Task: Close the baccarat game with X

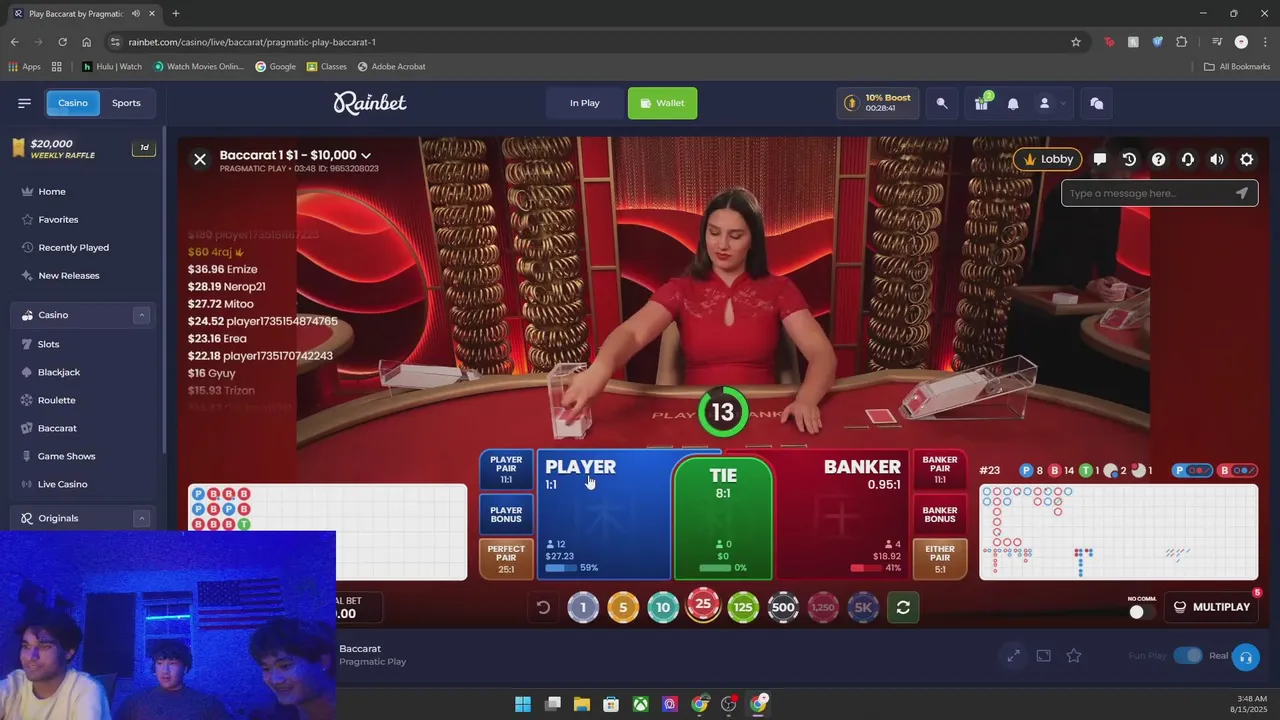Action: click(200, 159)
